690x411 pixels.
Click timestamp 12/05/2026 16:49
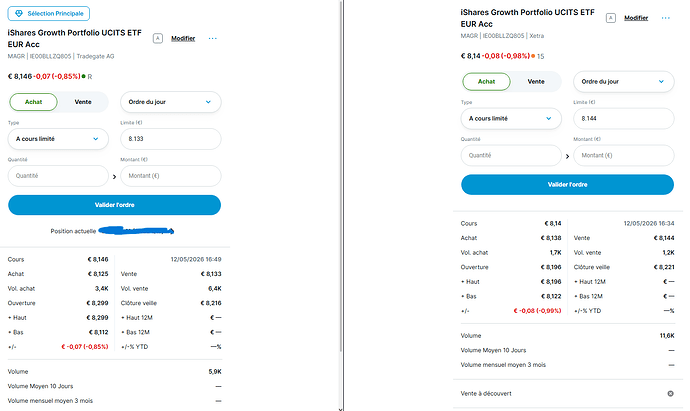[196, 260]
